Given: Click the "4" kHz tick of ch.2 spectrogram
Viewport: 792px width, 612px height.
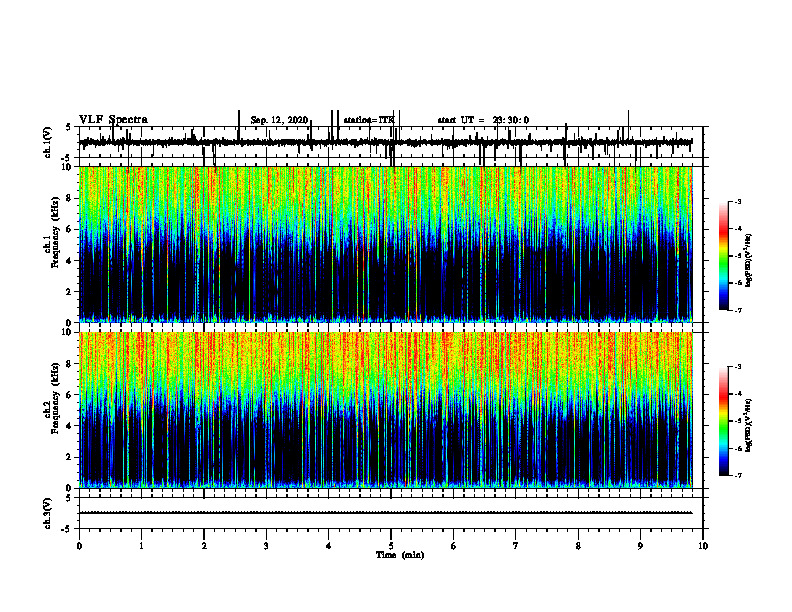Looking at the screenshot, I should (70, 426).
